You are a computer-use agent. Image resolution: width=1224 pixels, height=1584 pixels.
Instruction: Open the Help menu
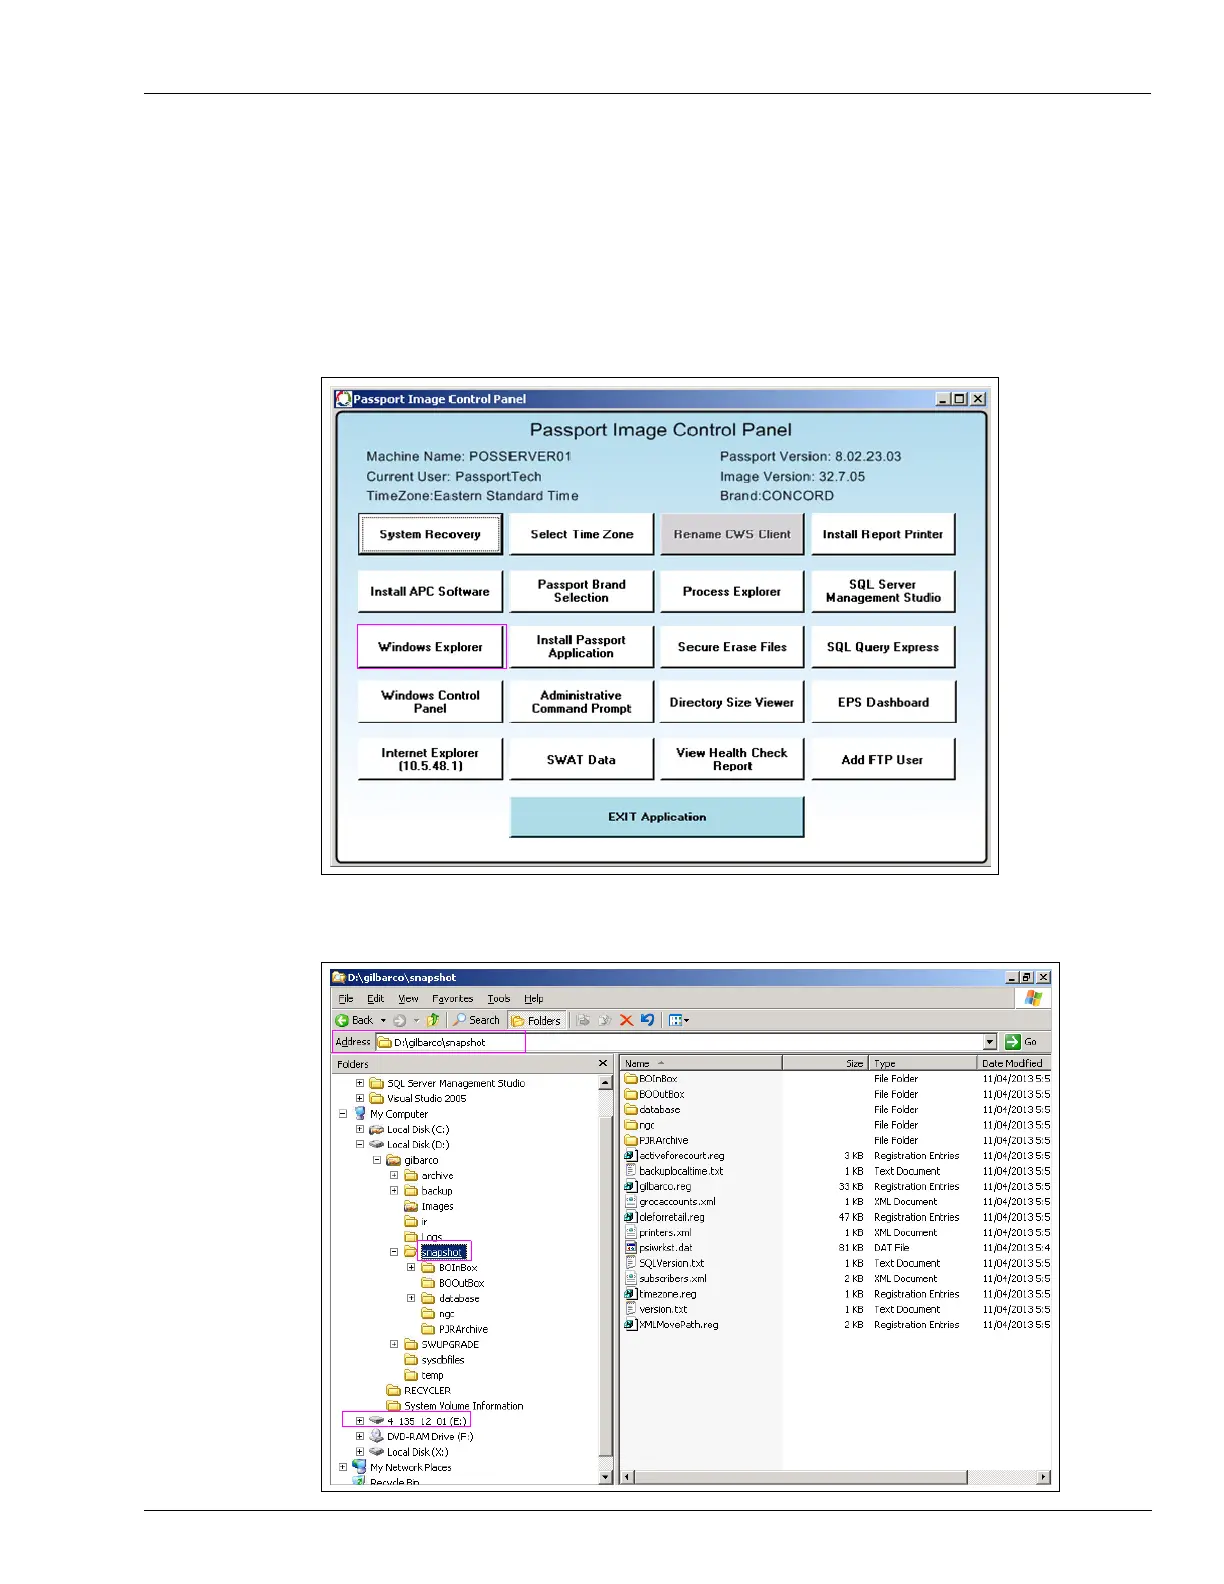[534, 998]
